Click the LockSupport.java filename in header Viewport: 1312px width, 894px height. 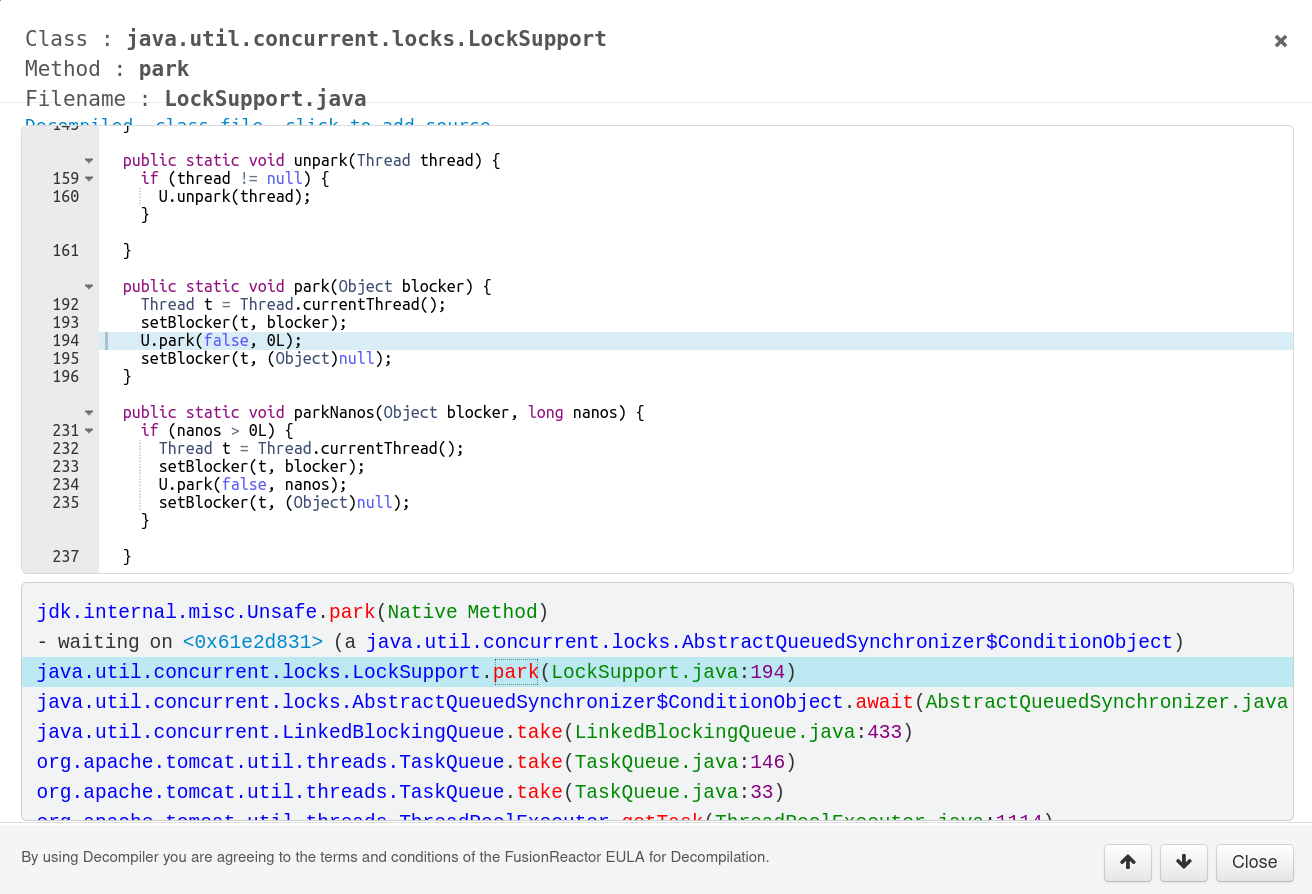(x=265, y=99)
